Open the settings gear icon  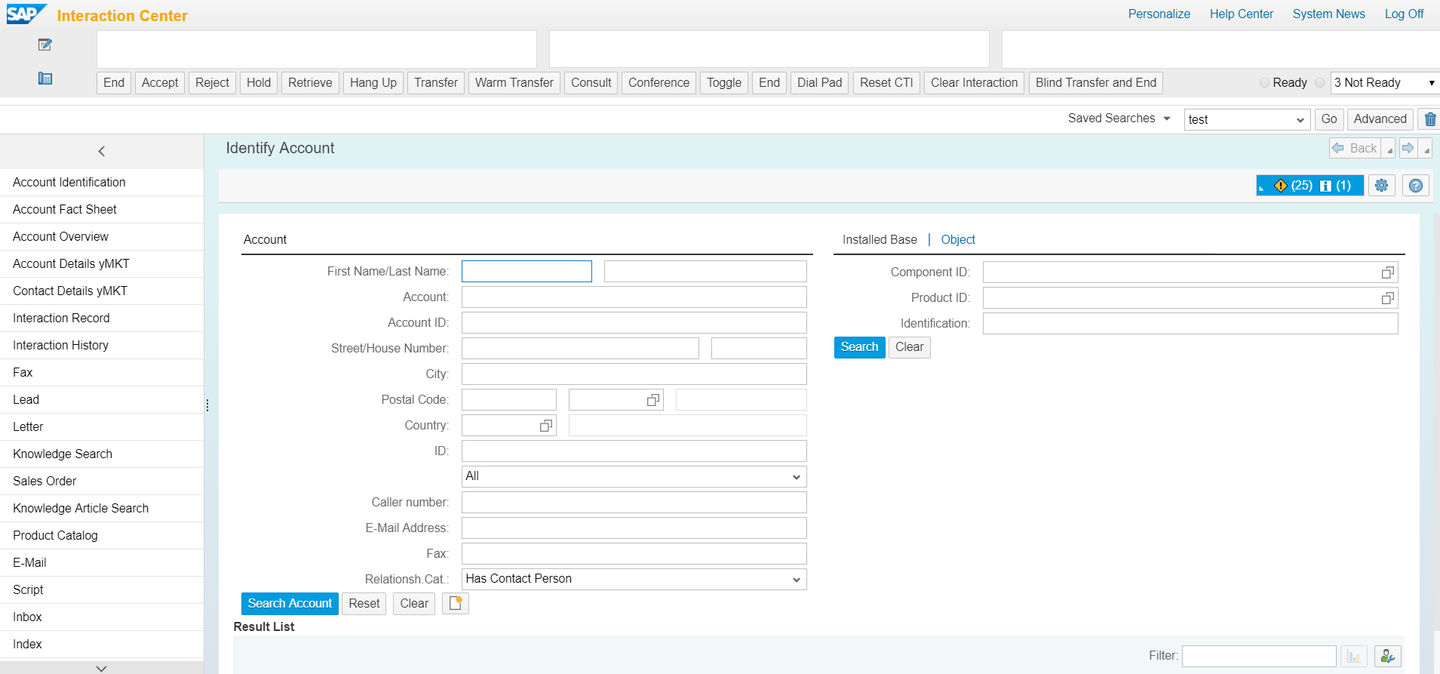[1381, 185]
